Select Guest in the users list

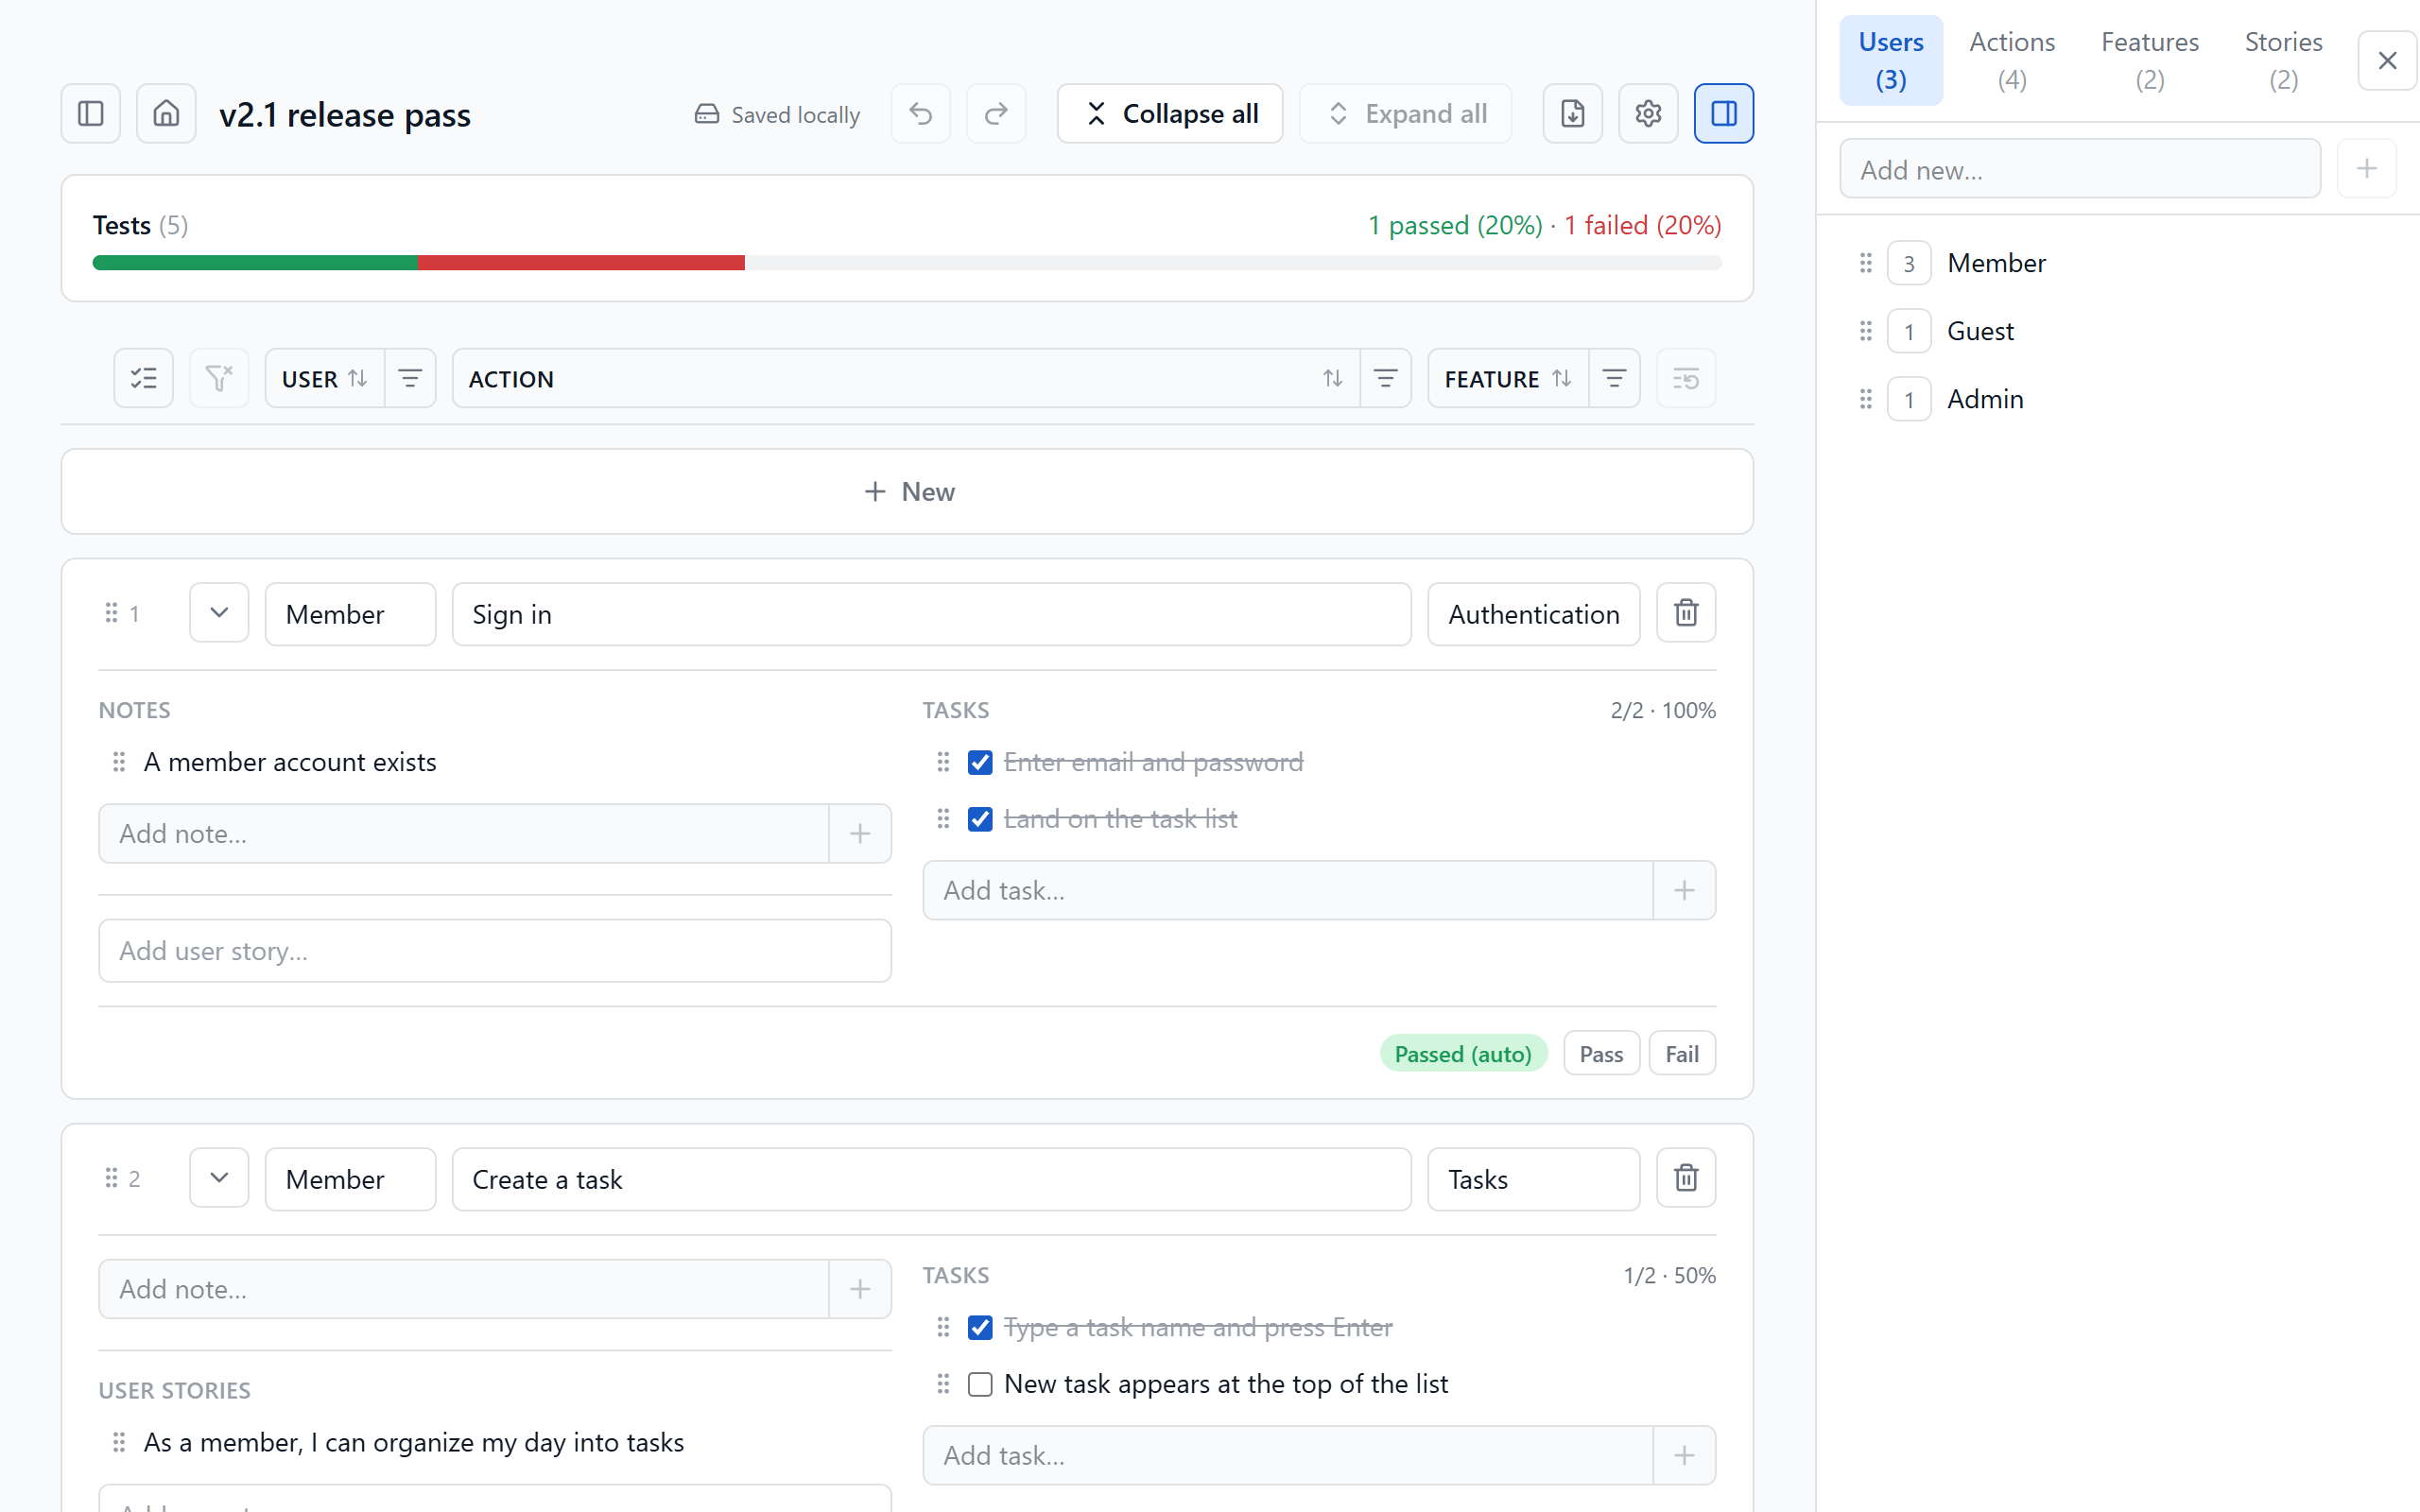click(x=1980, y=331)
